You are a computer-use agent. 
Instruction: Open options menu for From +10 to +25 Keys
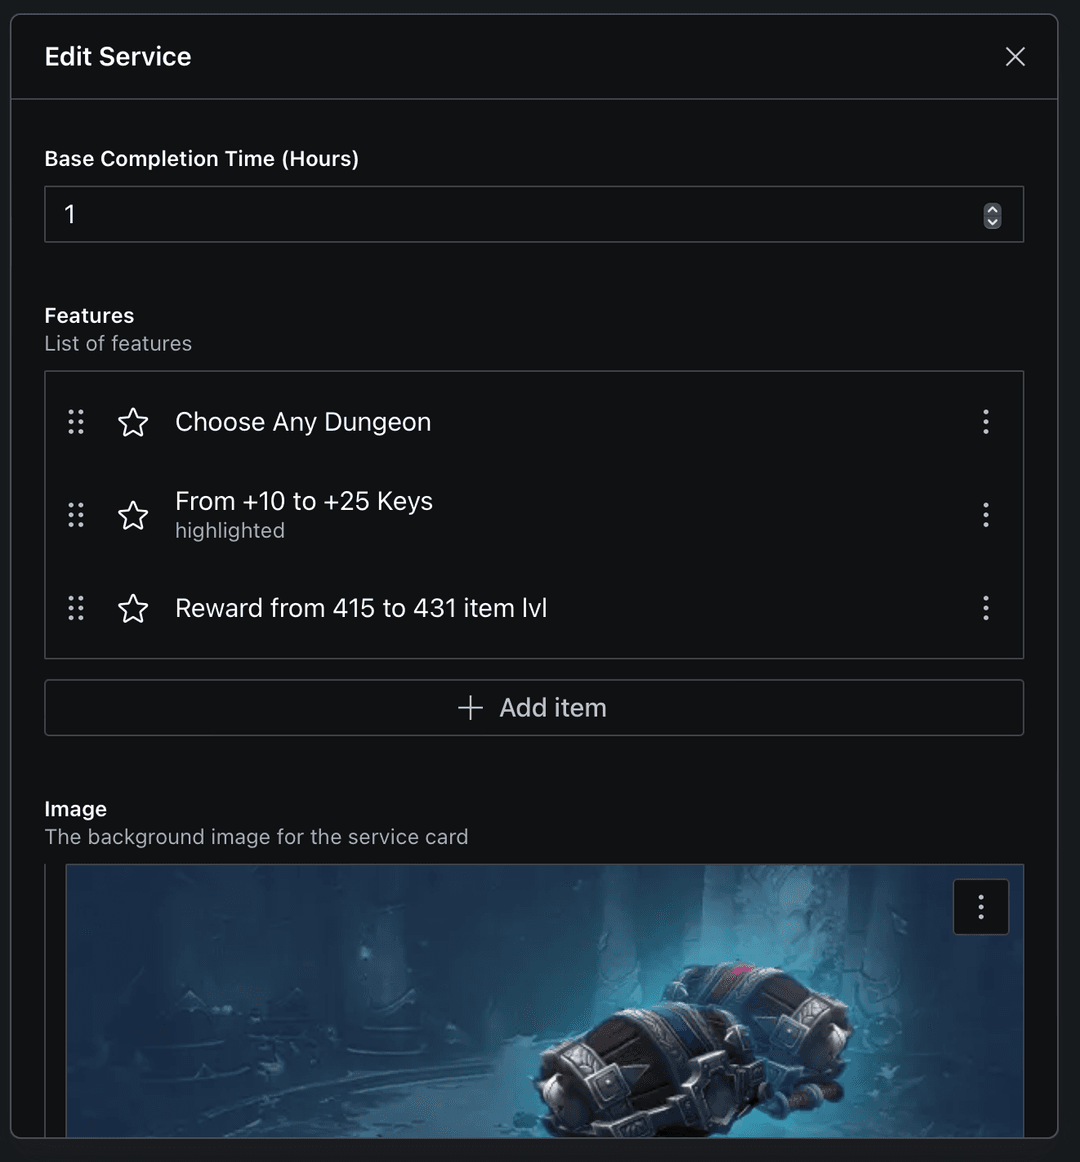[x=985, y=515]
